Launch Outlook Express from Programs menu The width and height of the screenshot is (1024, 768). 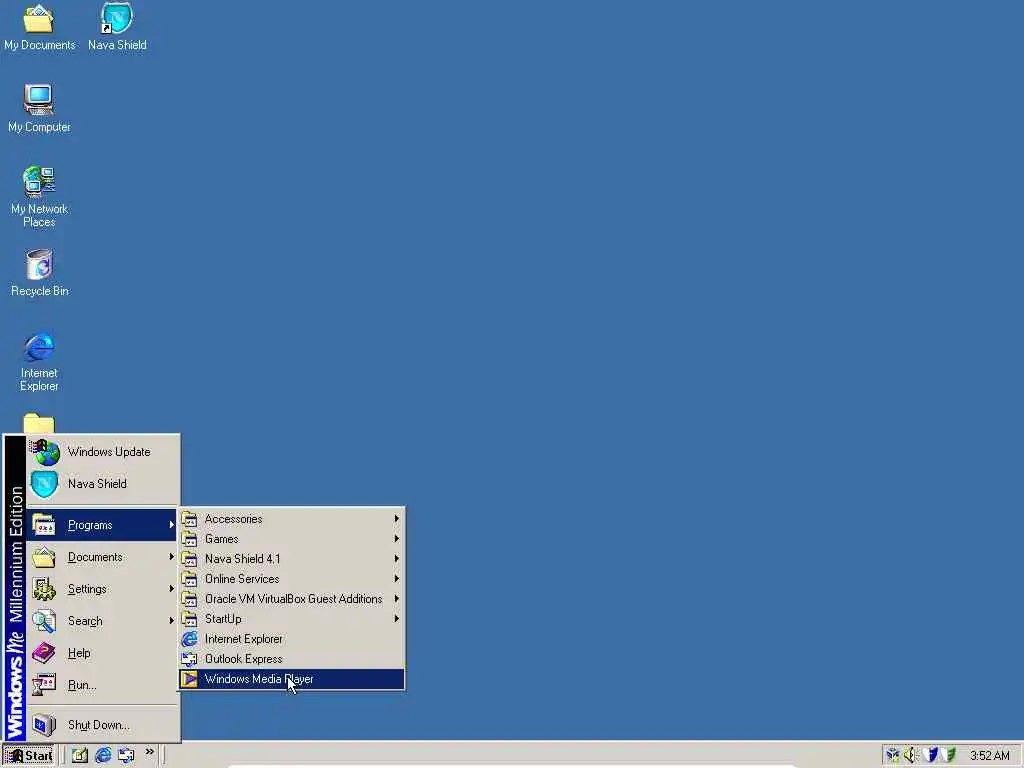[291, 659]
